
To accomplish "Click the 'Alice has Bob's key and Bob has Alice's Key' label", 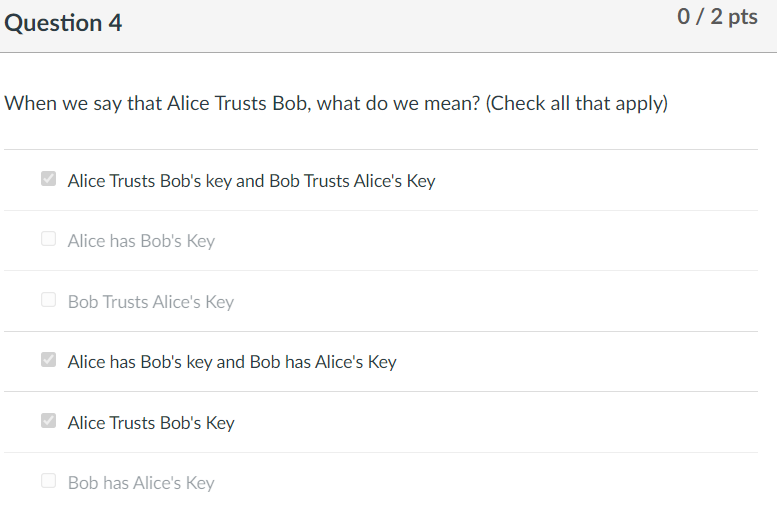I will [232, 362].
